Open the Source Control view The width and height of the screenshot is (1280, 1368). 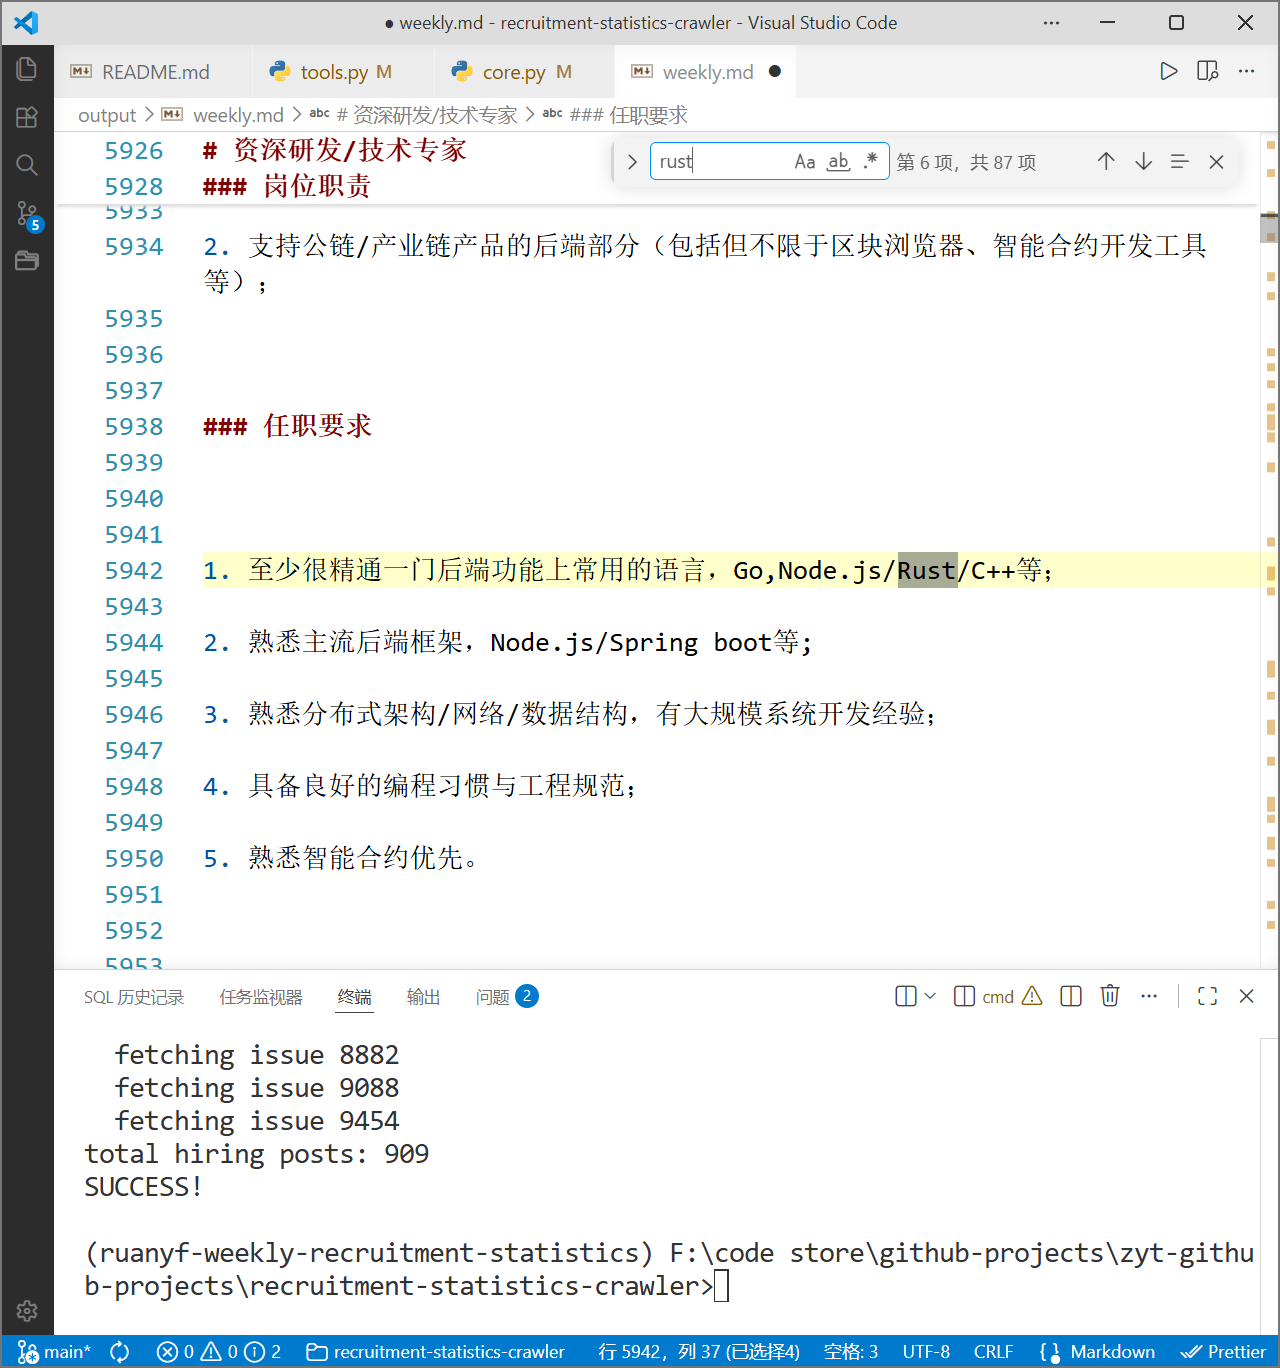[x=27, y=213]
